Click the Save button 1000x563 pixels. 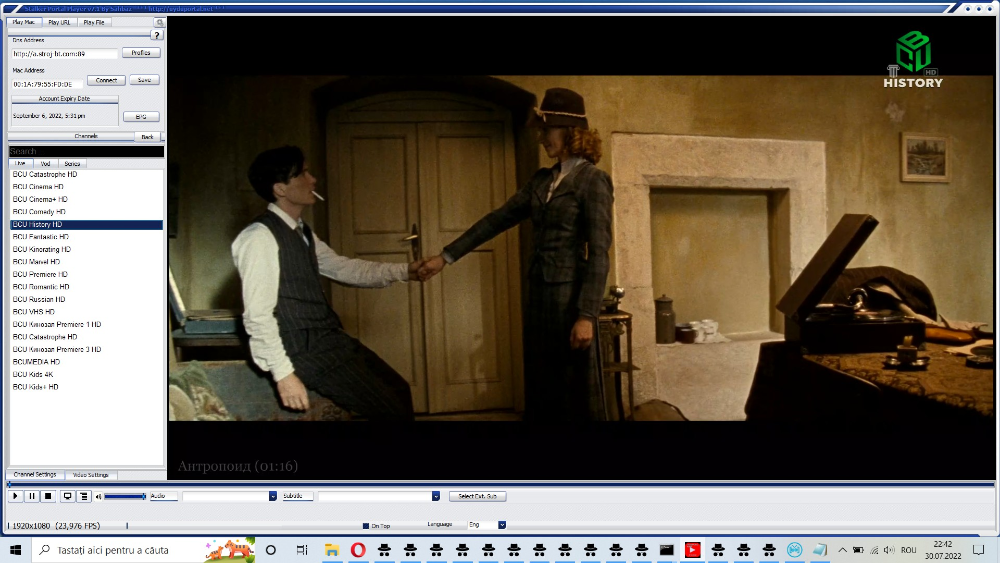click(144, 80)
